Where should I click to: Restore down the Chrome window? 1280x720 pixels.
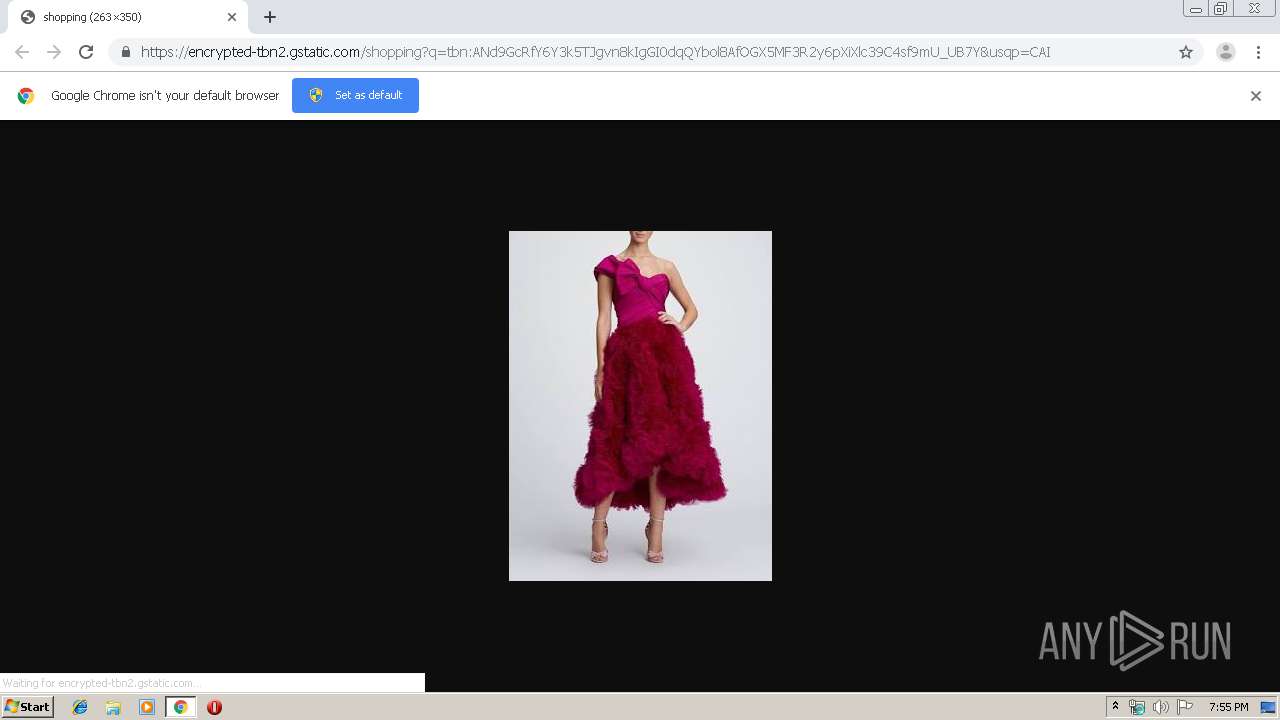click(1221, 9)
